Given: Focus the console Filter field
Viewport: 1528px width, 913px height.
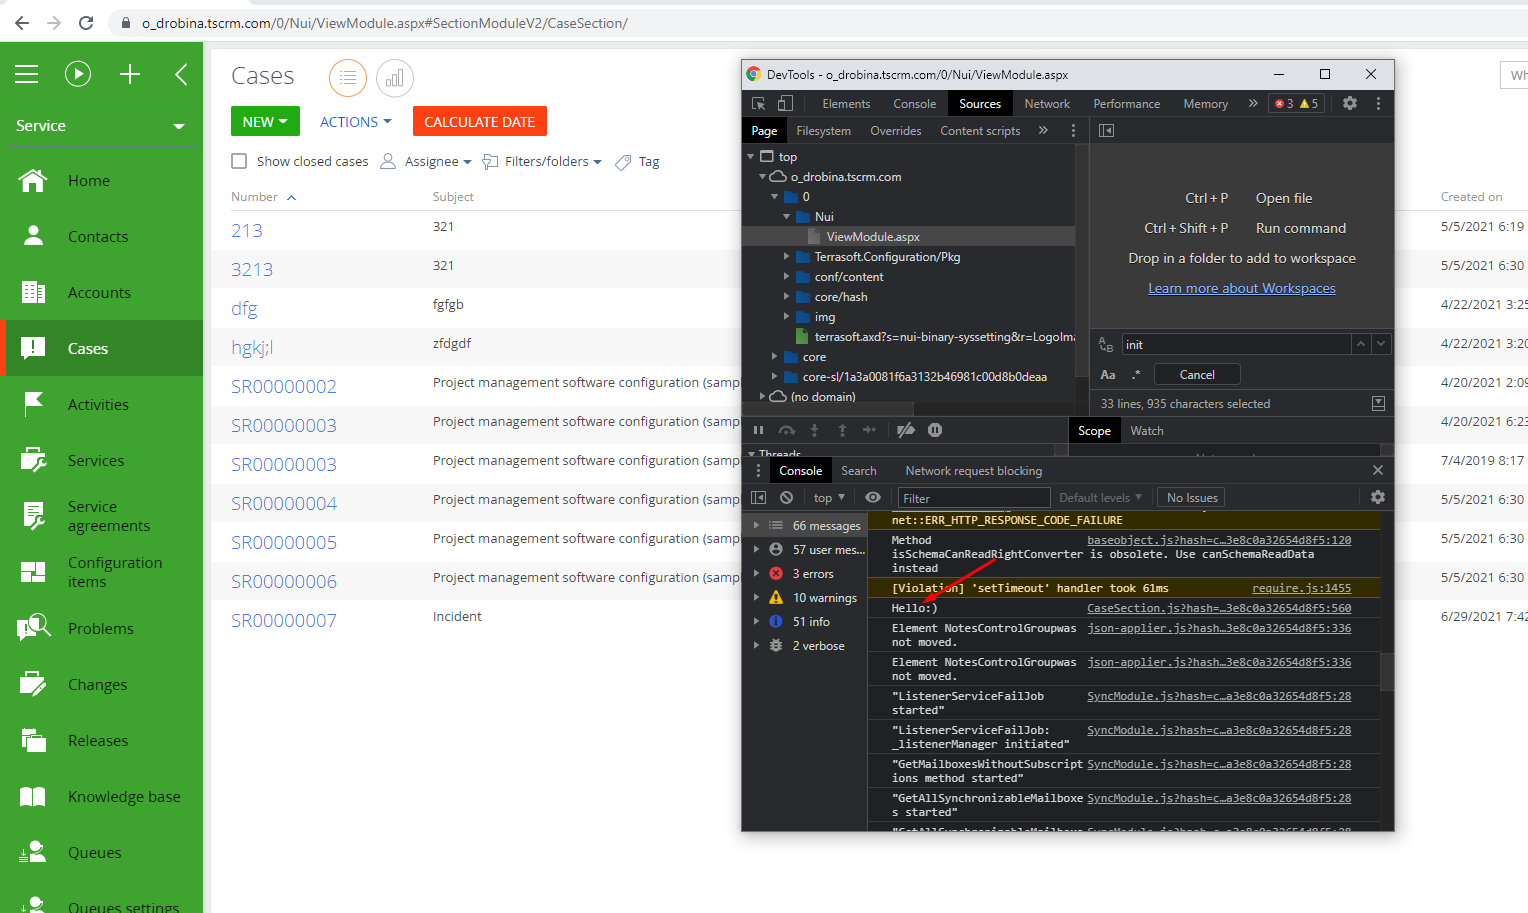Looking at the screenshot, I should [973, 498].
